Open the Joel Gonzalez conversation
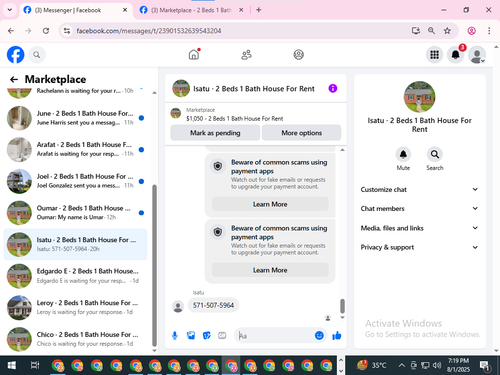 click(x=75, y=181)
